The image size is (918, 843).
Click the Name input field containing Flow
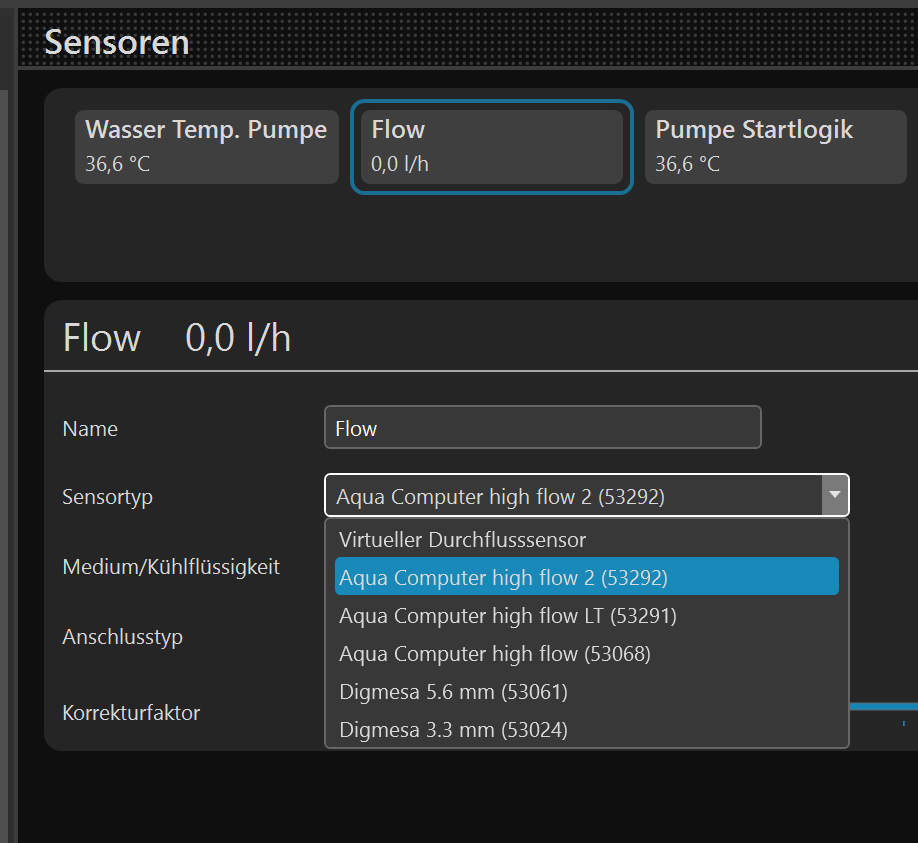(543, 427)
